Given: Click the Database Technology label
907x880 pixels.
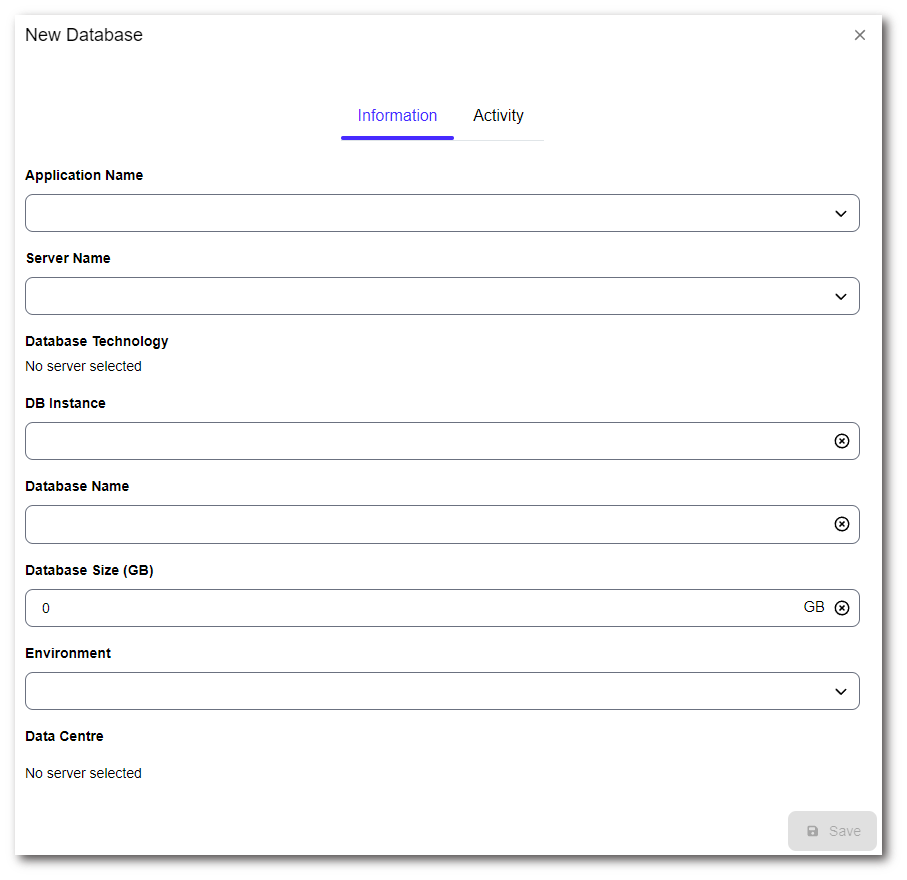Looking at the screenshot, I should 97,341.
